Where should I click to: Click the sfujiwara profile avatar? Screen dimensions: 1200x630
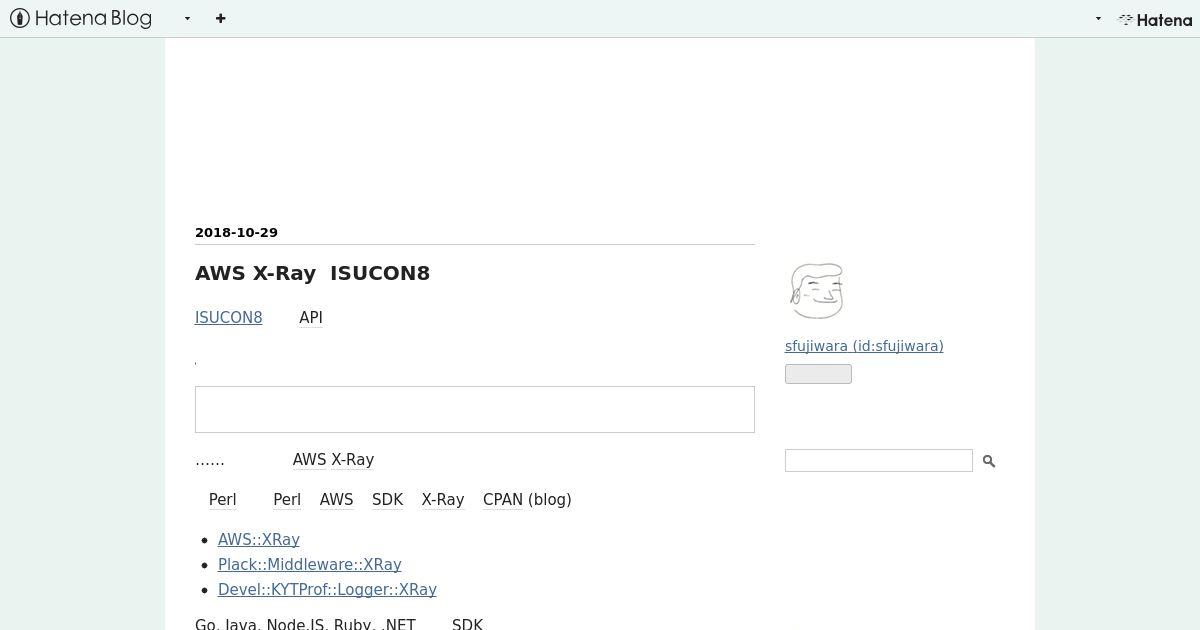point(817,290)
